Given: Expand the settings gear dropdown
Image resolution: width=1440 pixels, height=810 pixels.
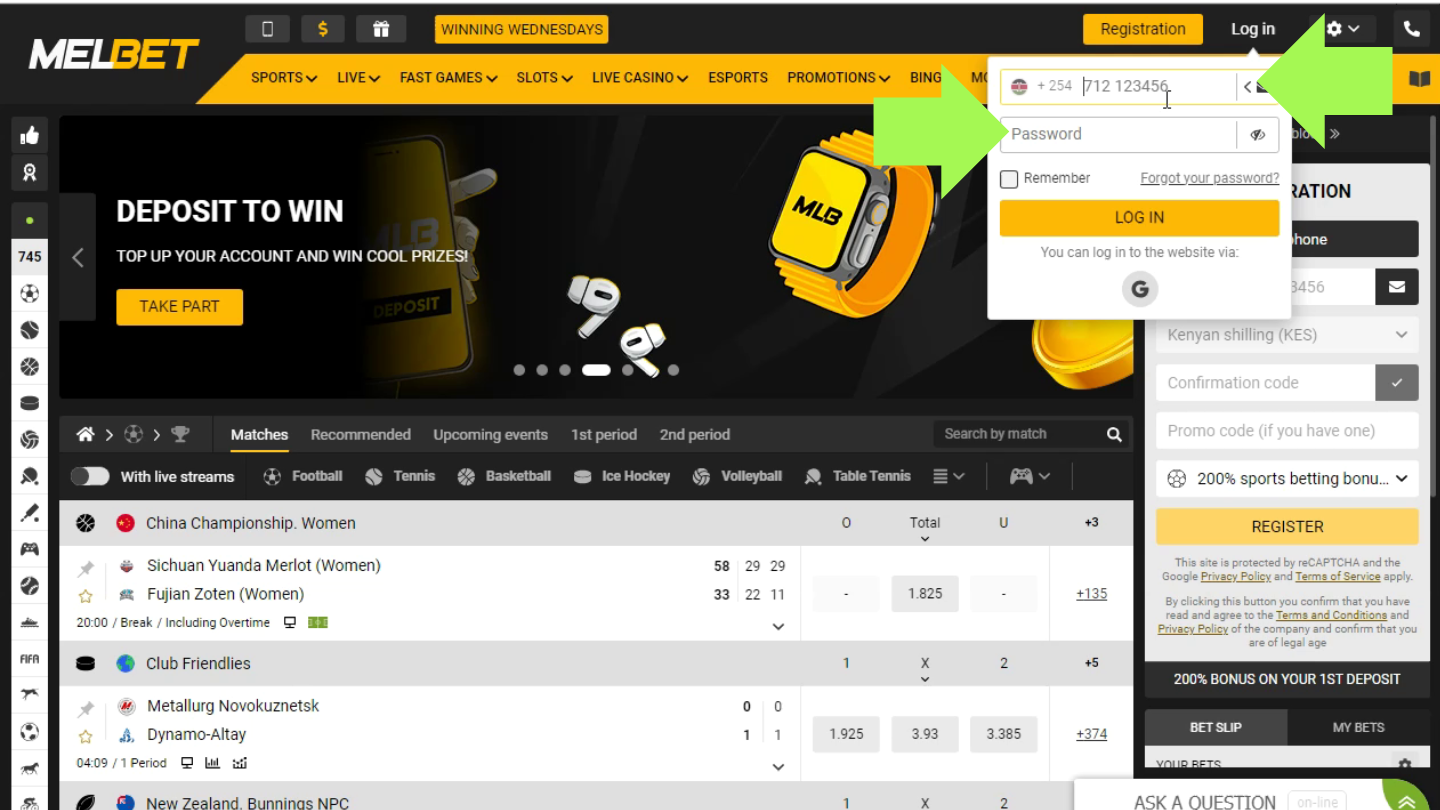Looking at the screenshot, I should [1342, 29].
